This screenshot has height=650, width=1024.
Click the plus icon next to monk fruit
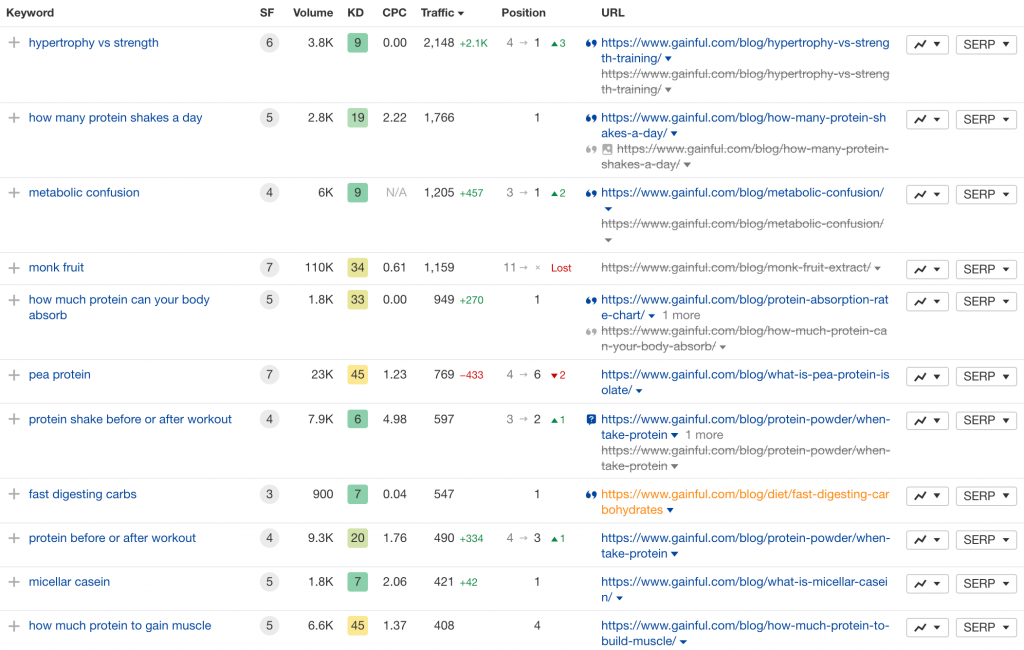pyautogui.click(x=14, y=268)
